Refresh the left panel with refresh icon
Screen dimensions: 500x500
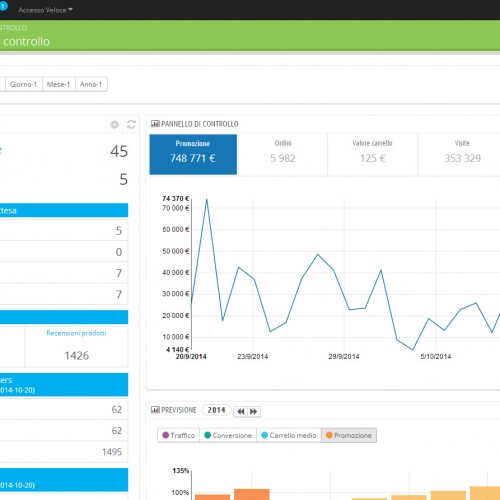tap(131, 124)
